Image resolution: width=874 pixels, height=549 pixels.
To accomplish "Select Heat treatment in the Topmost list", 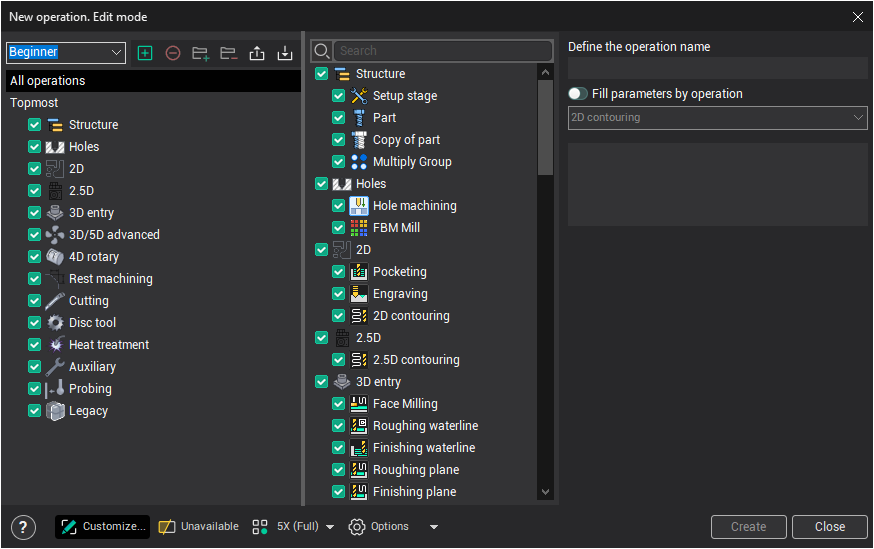I will (x=109, y=345).
